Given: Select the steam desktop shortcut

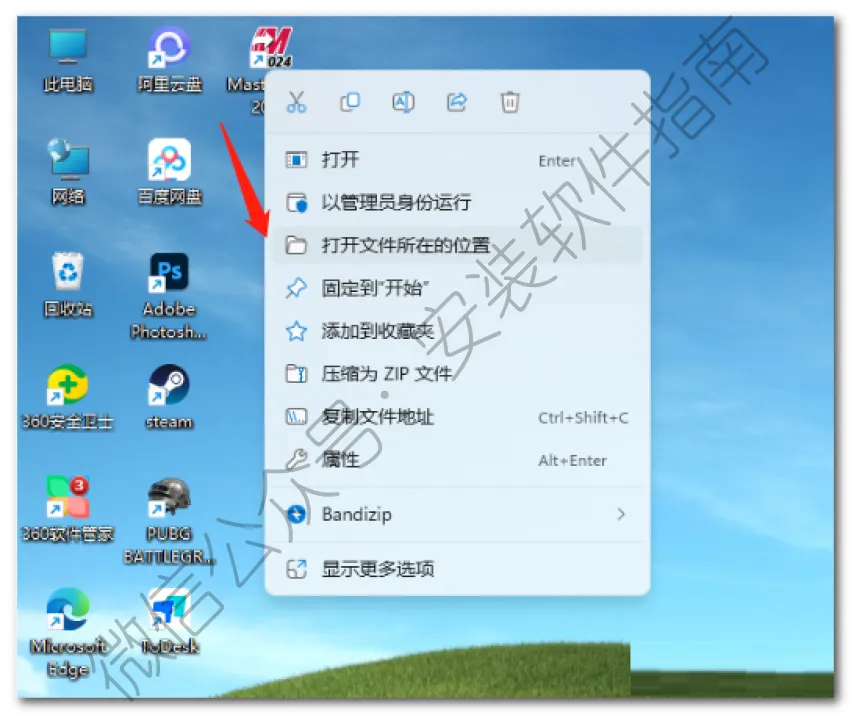Looking at the screenshot, I should pyautogui.click(x=169, y=397).
